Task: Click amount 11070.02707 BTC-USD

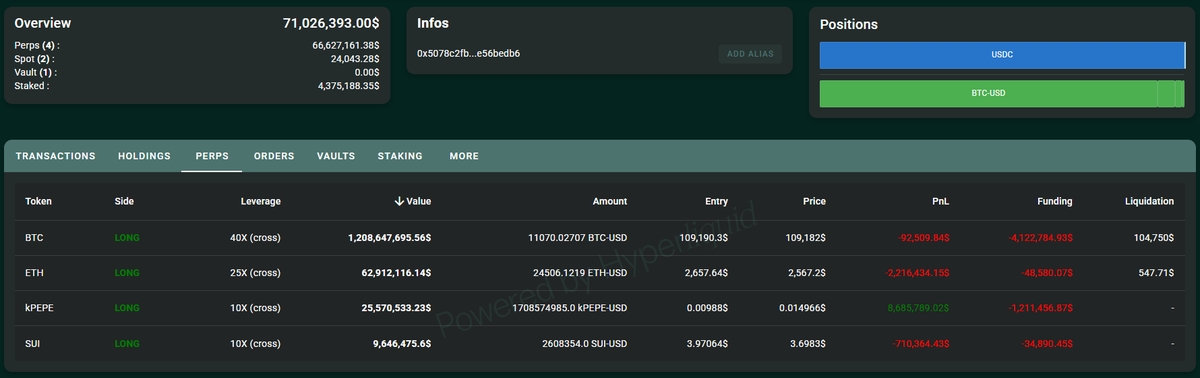Action: [577, 238]
